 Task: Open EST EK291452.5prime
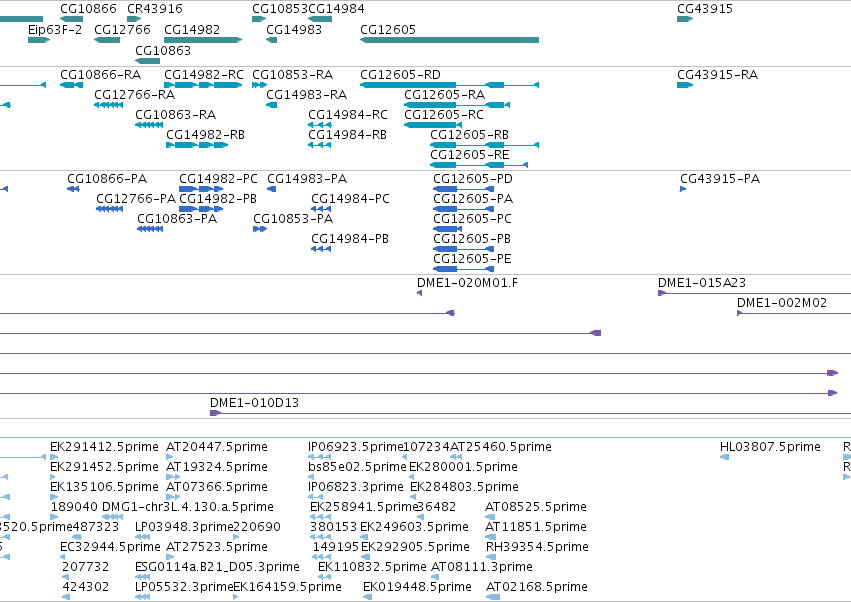104,467
